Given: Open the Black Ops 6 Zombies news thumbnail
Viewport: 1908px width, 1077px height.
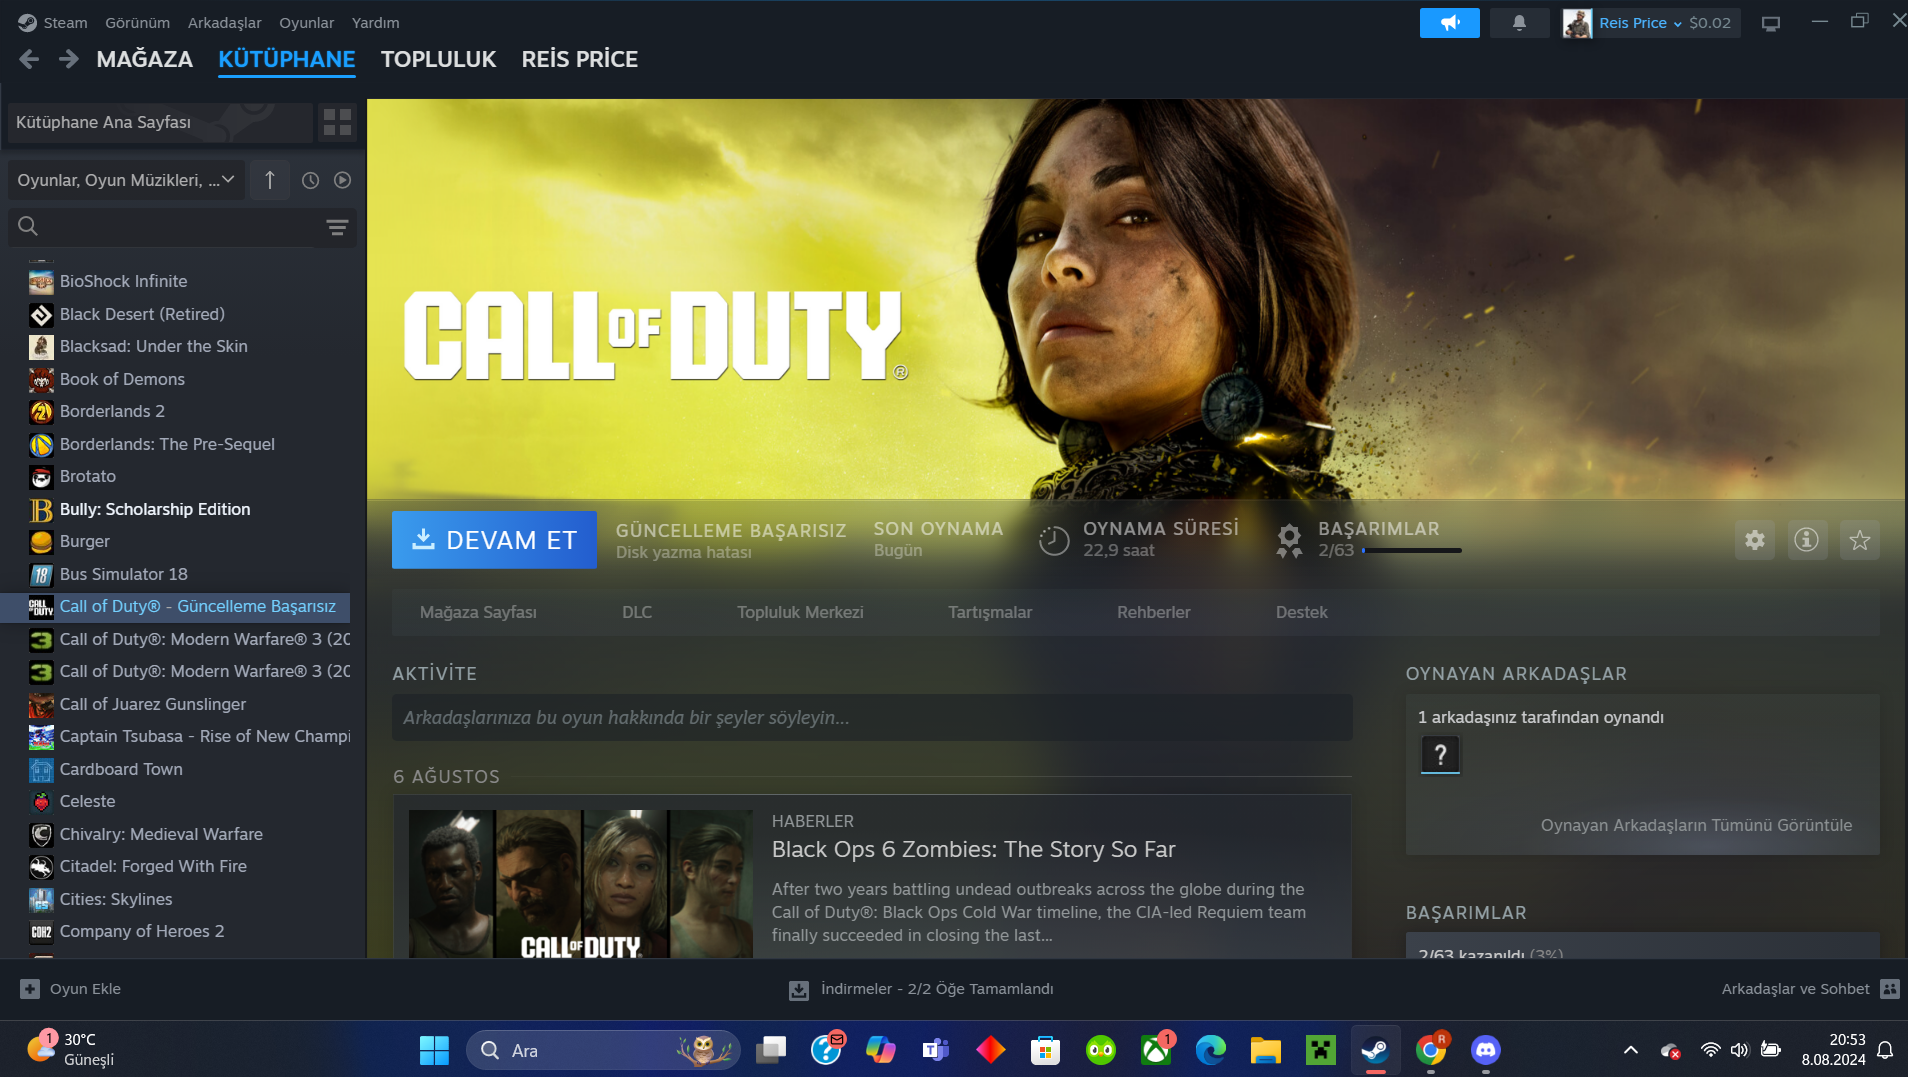Looking at the screenshot, I should (x=581, y=884).
